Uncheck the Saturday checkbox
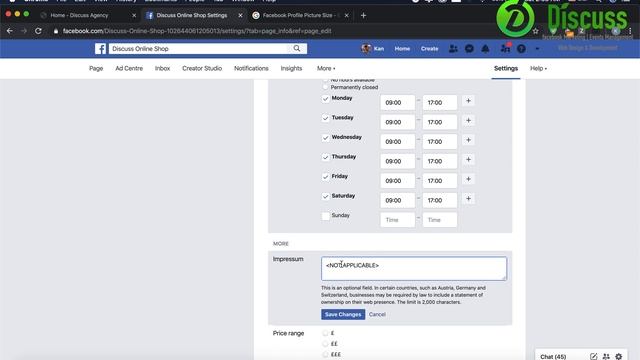Screen dimensions: 640x360 tap(325, 197)
